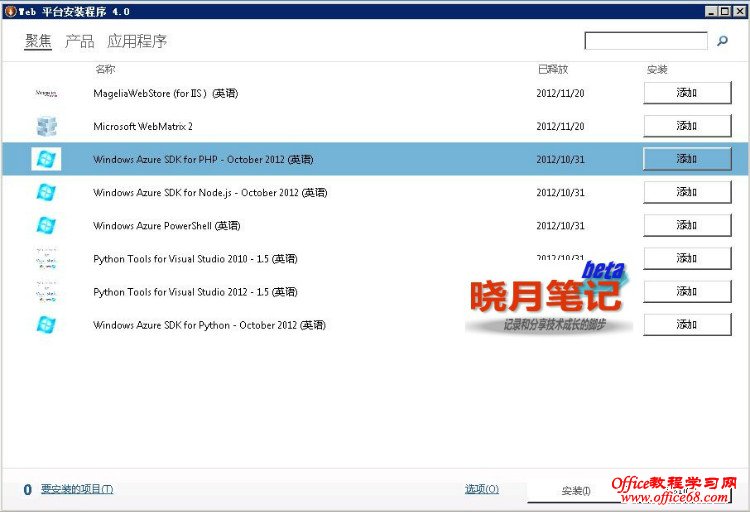
Task: Open the 要安装的项目 link
Action: click(x=77, y=489)
